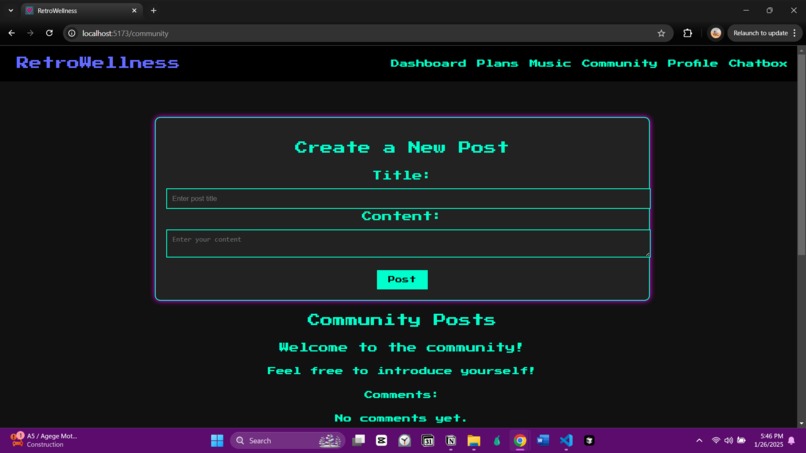Viewport: 806px width, 453px height.
Task: Close the RetroWellness tab
Action: click(x=134, y=10)
